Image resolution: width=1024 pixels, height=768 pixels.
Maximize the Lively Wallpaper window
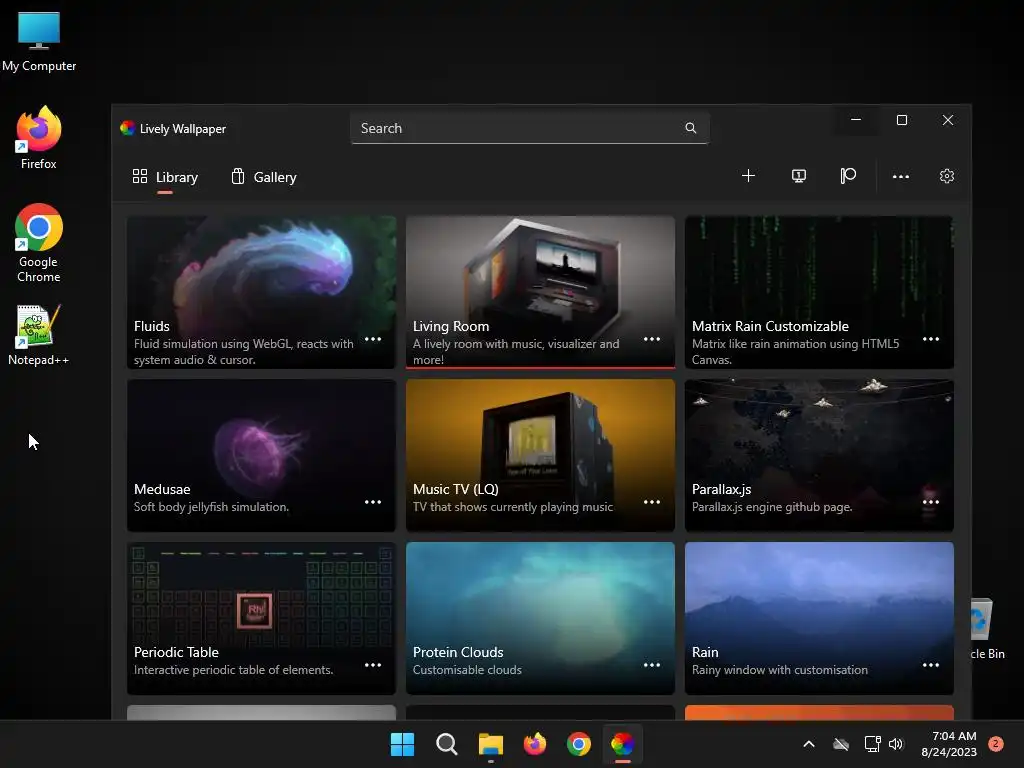coord(902,120)
